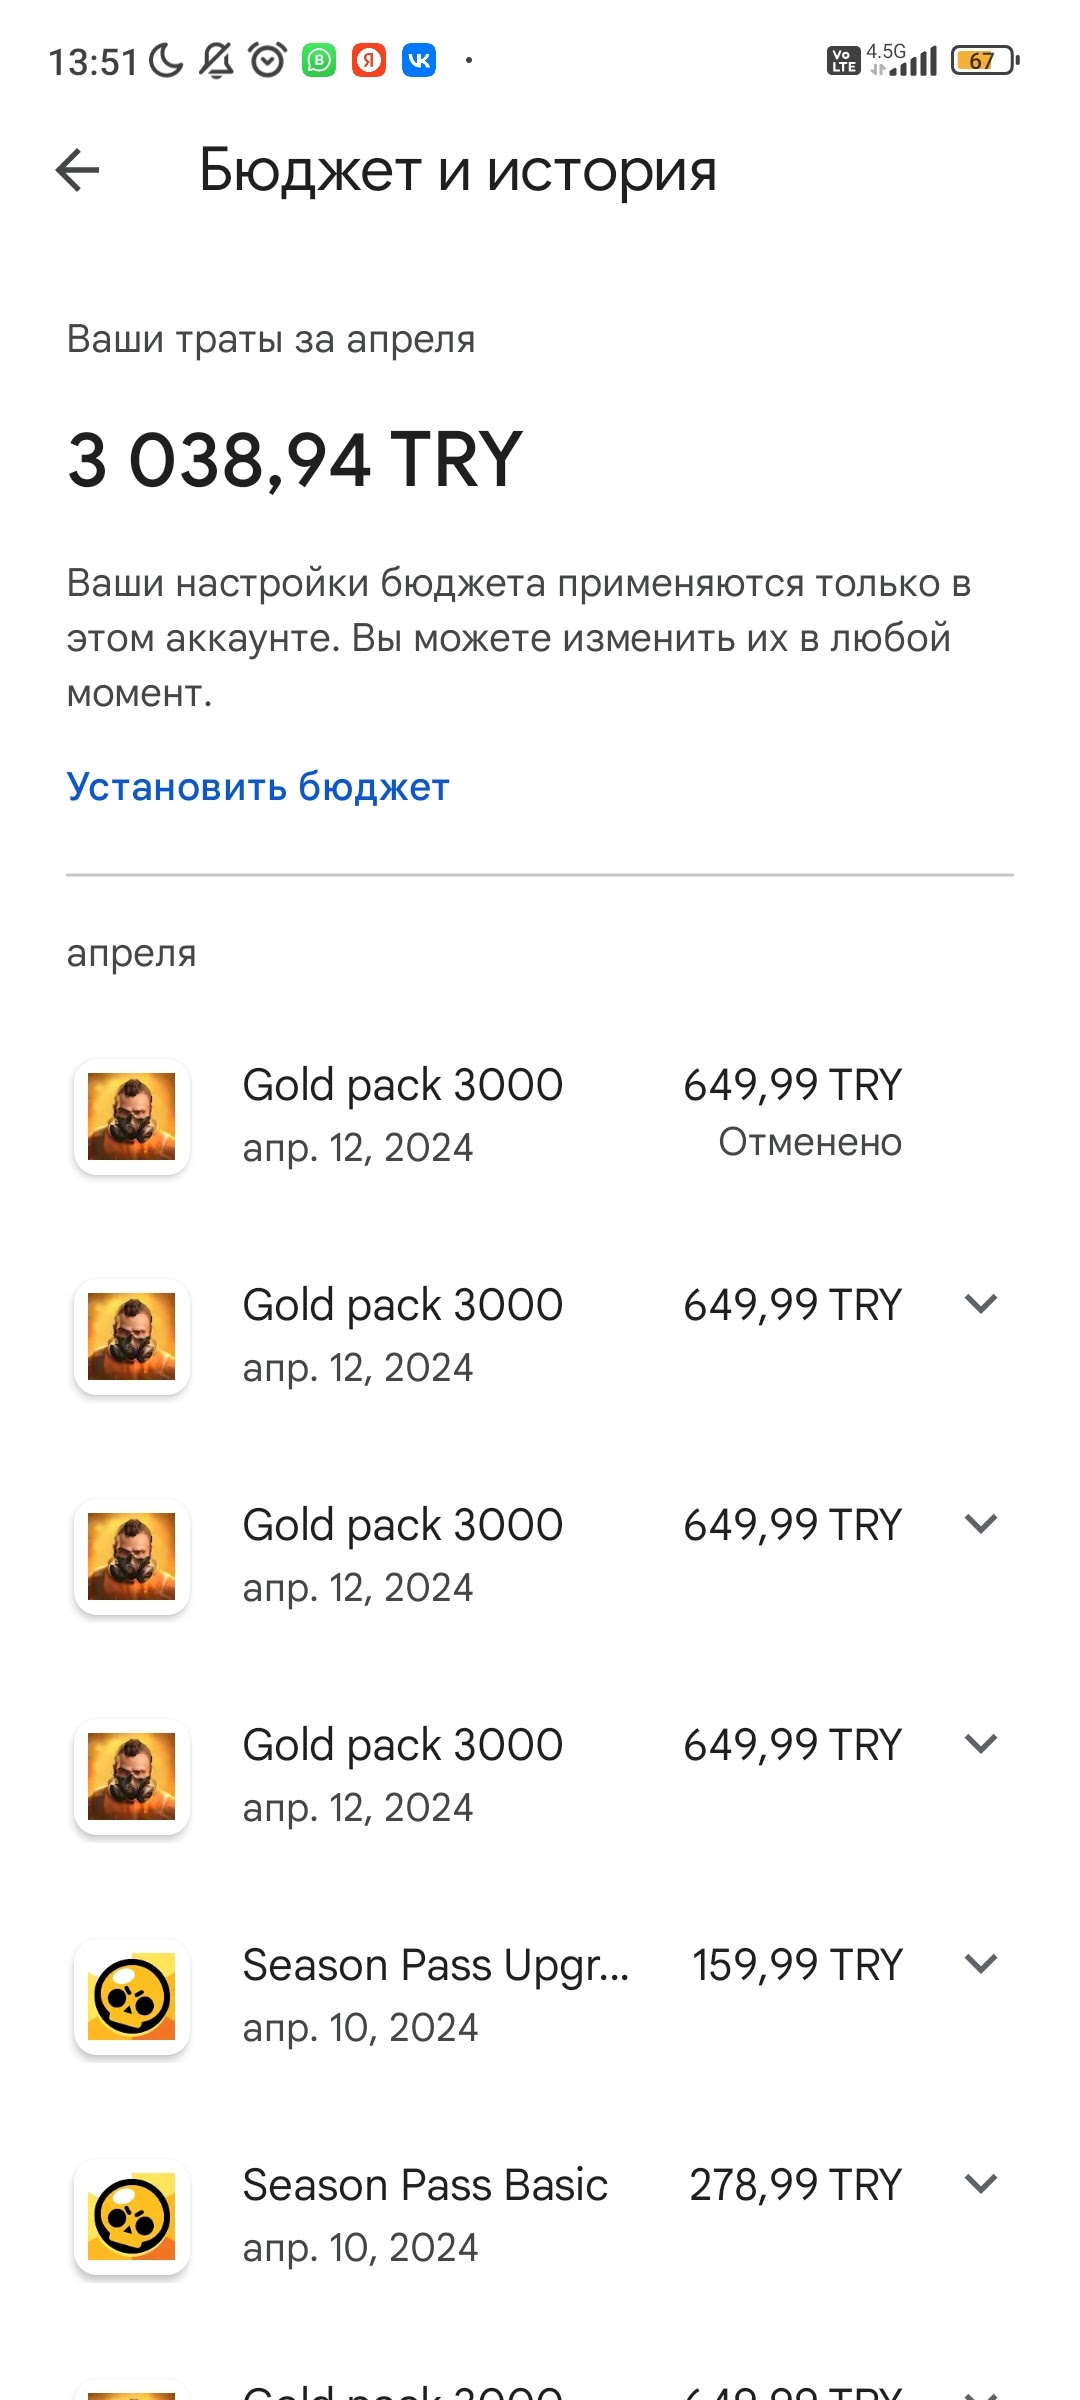Tap Brawl Stars icon for Season Pass Upgrade
This screenshot has width=1080, height=2400.
click(132, 1996)
